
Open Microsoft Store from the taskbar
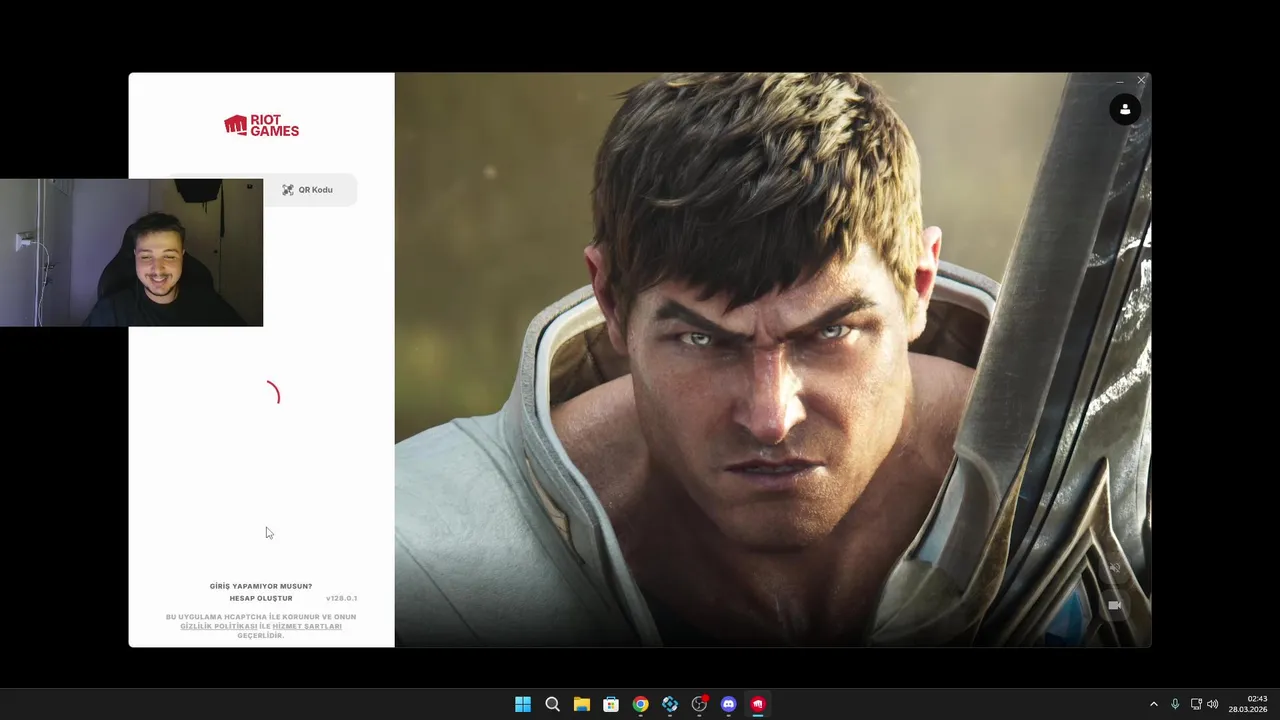click(x=611, y=704)
